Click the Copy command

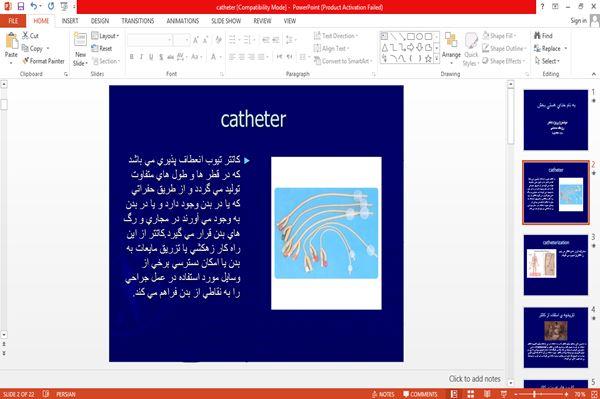(33, 49)
